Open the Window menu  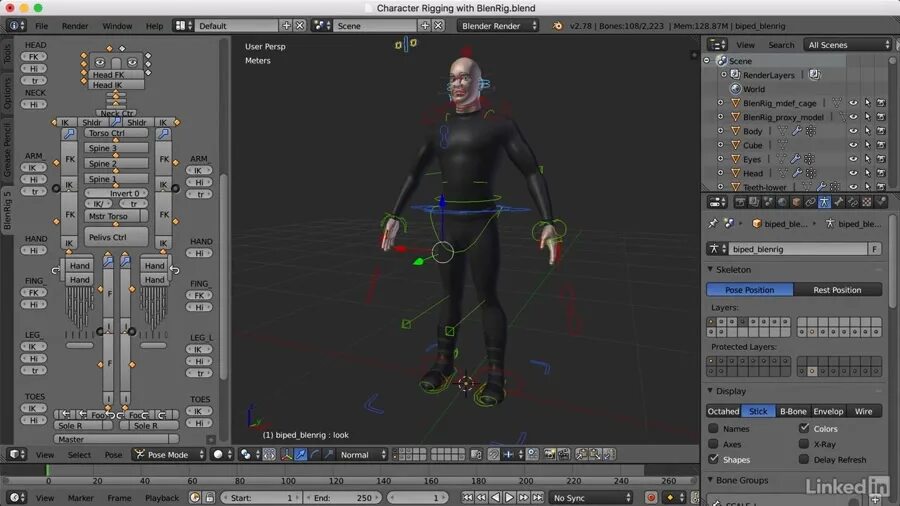tap(117, 26)
